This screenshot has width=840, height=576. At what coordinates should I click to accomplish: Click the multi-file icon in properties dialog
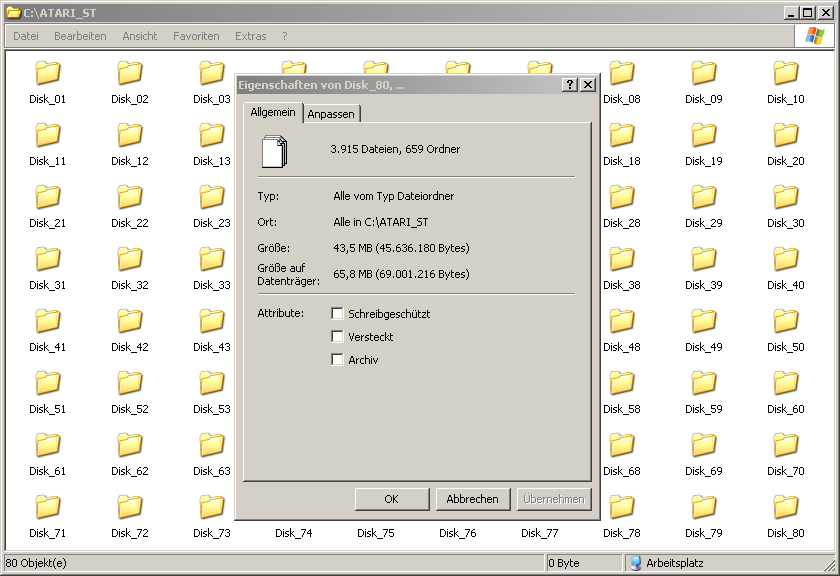click(x=275, y=152)
